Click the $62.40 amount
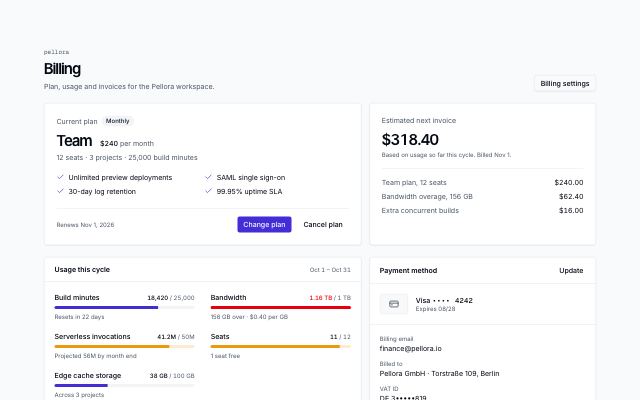 571,196
